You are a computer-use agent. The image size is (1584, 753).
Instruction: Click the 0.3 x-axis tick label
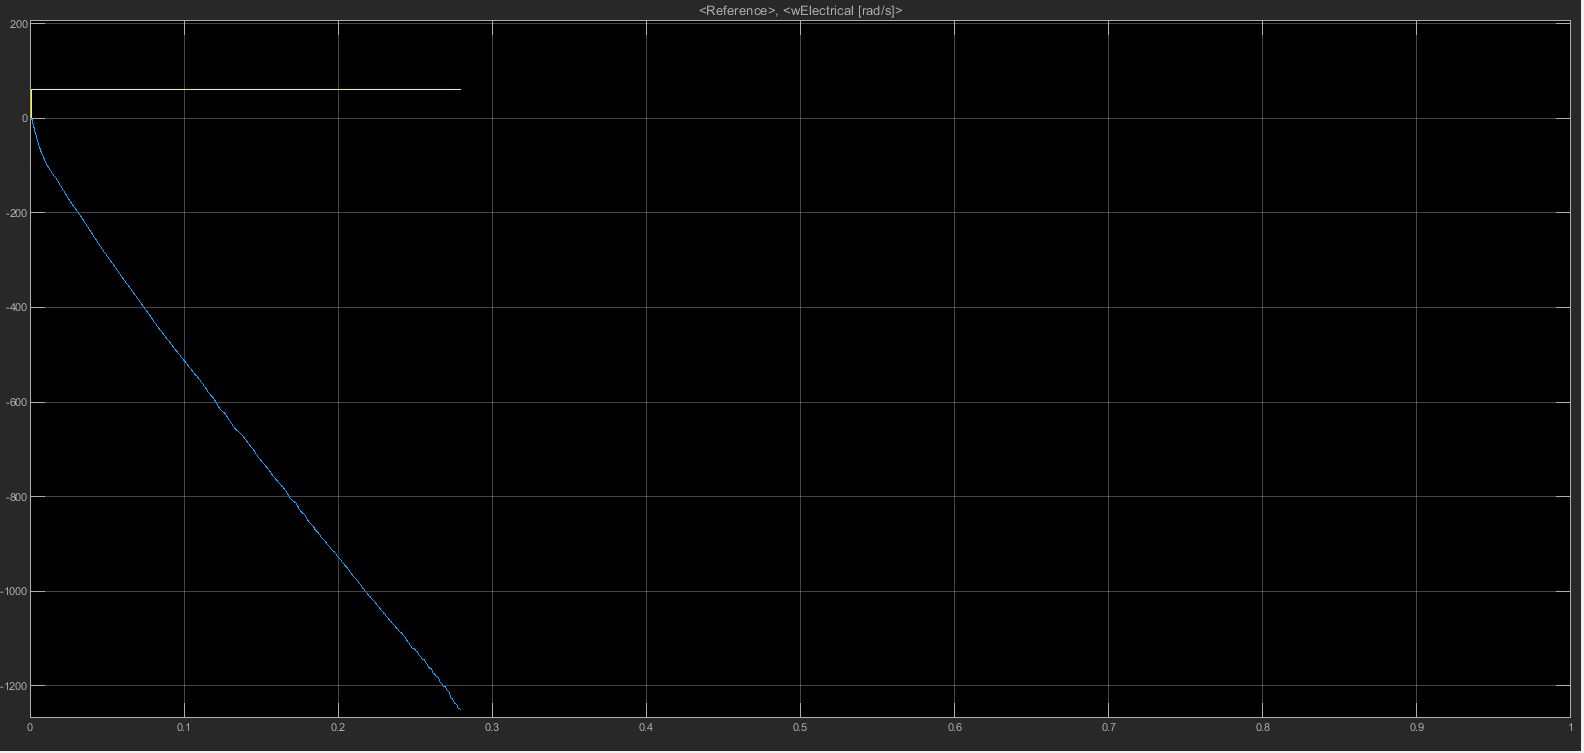coord(492,727)
